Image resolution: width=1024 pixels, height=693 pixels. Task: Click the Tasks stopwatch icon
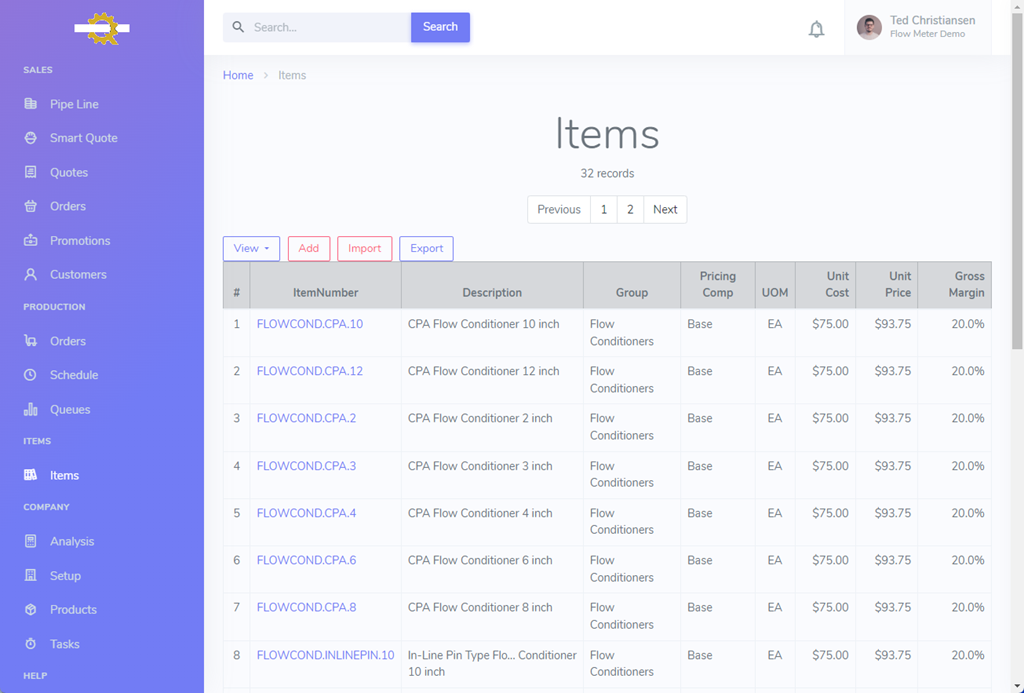(31, 644)
